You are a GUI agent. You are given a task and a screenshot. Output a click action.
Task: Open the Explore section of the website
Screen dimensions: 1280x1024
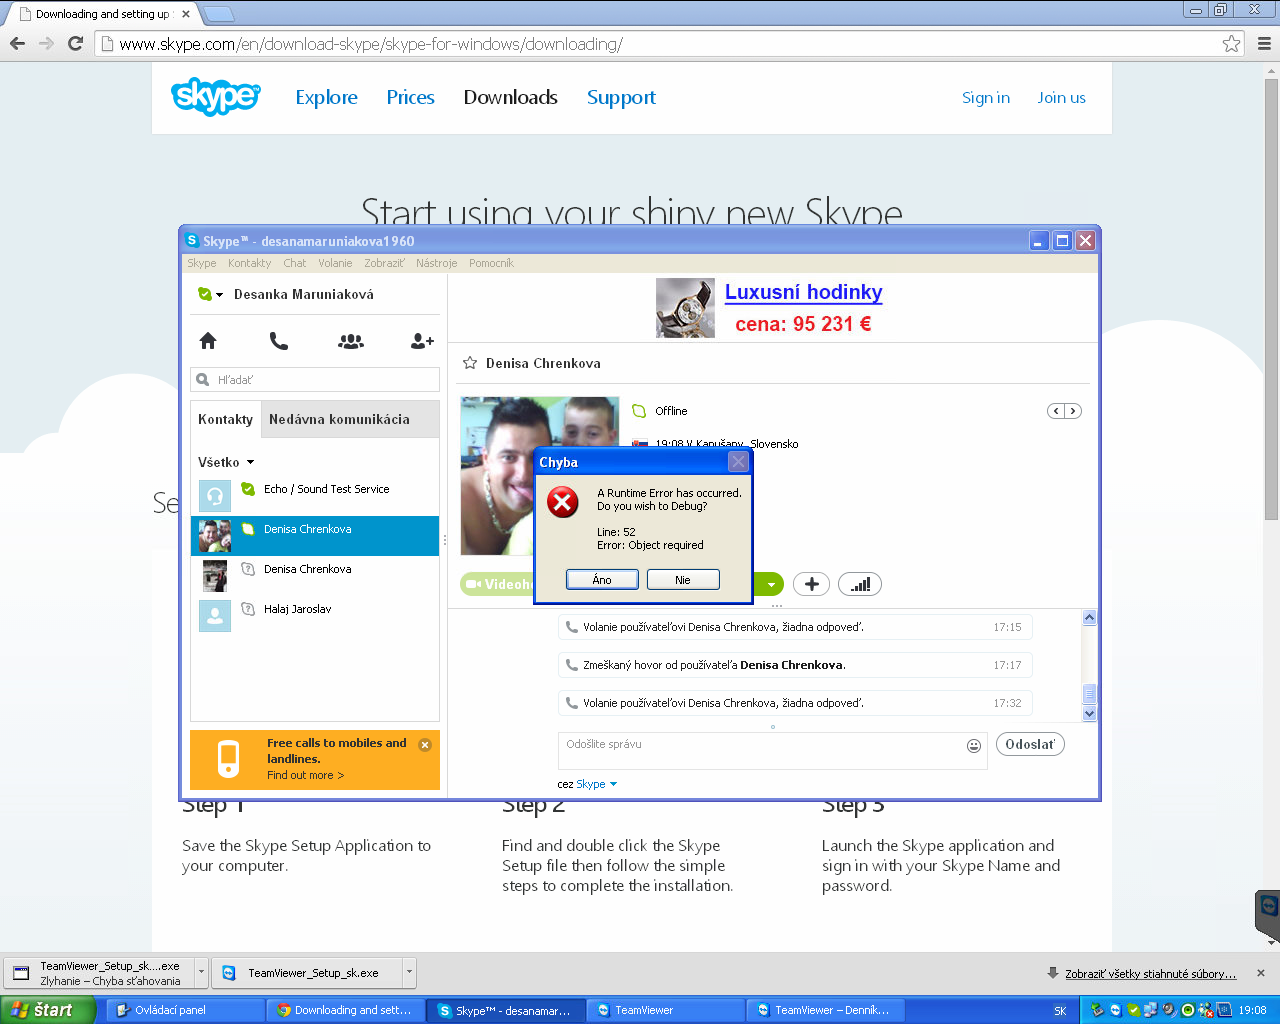326,97
